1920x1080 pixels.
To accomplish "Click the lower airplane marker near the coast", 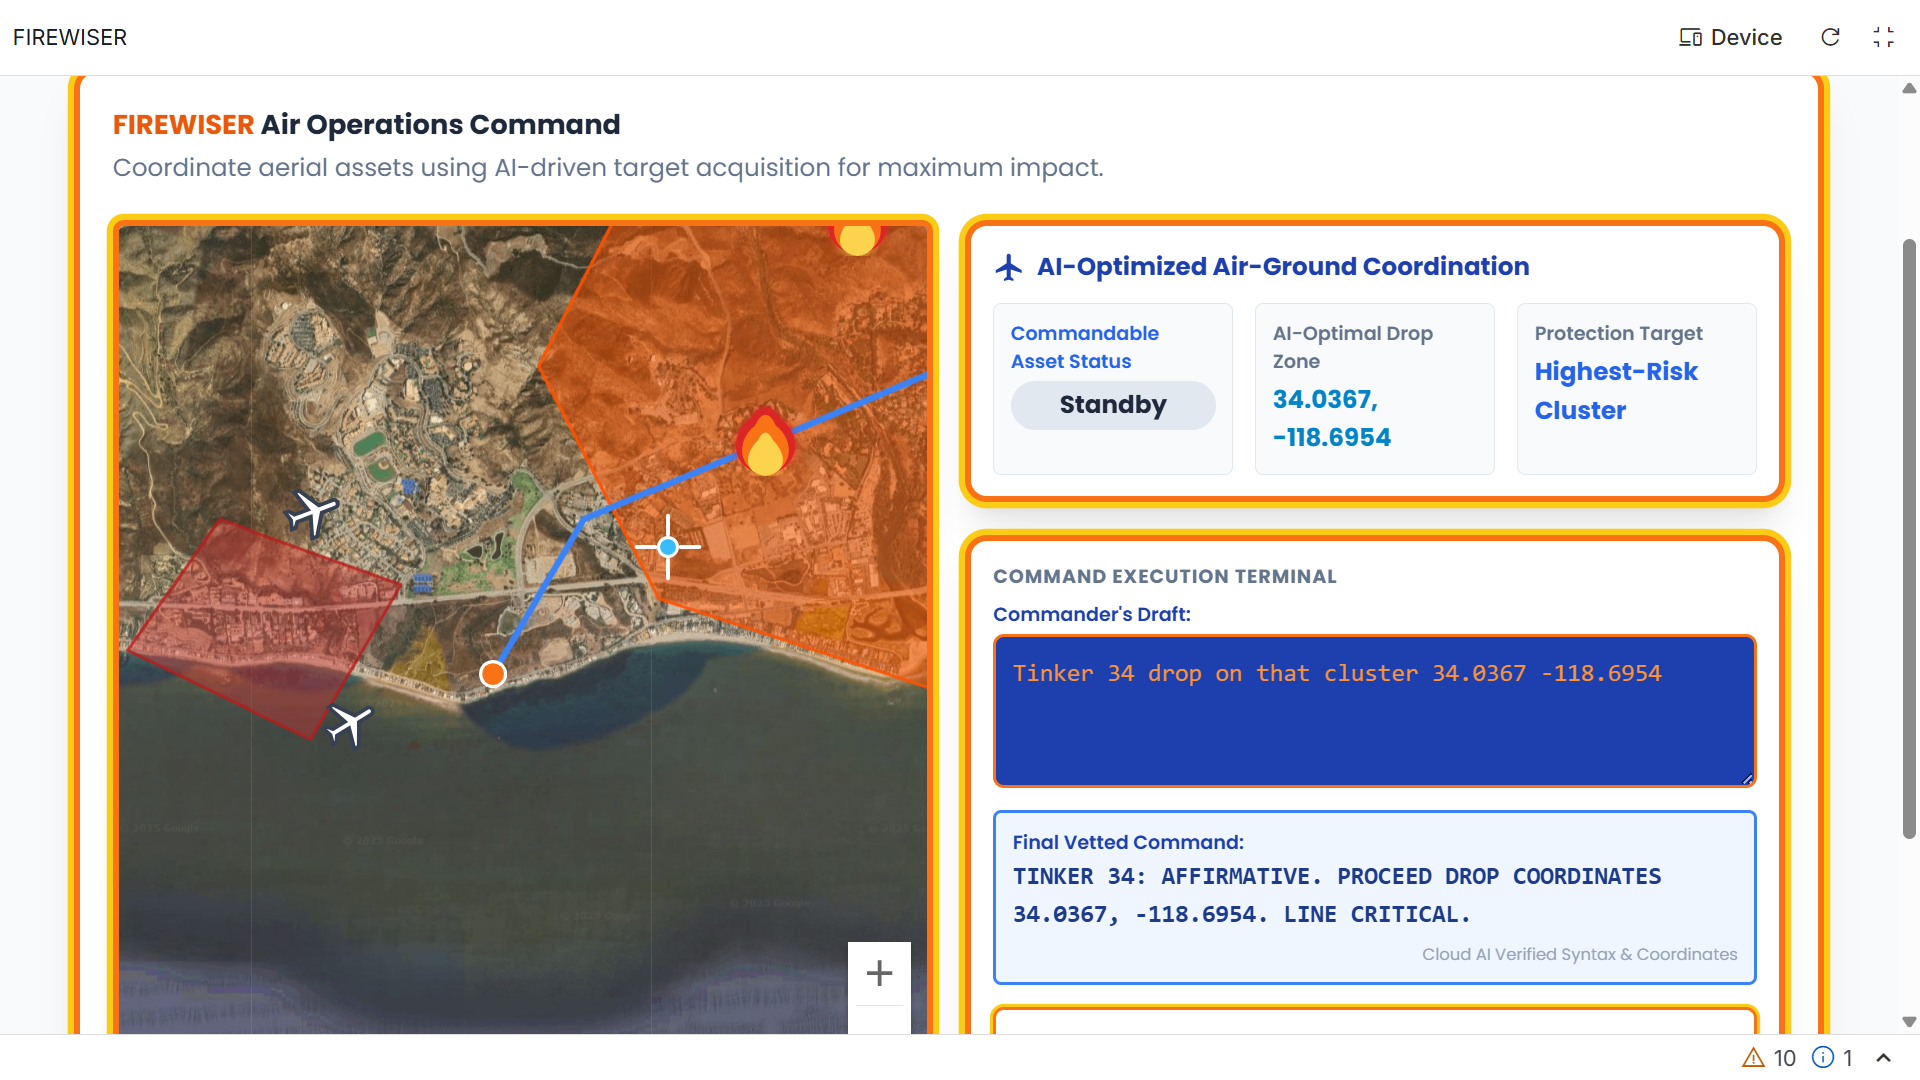I will click(350, 723).
